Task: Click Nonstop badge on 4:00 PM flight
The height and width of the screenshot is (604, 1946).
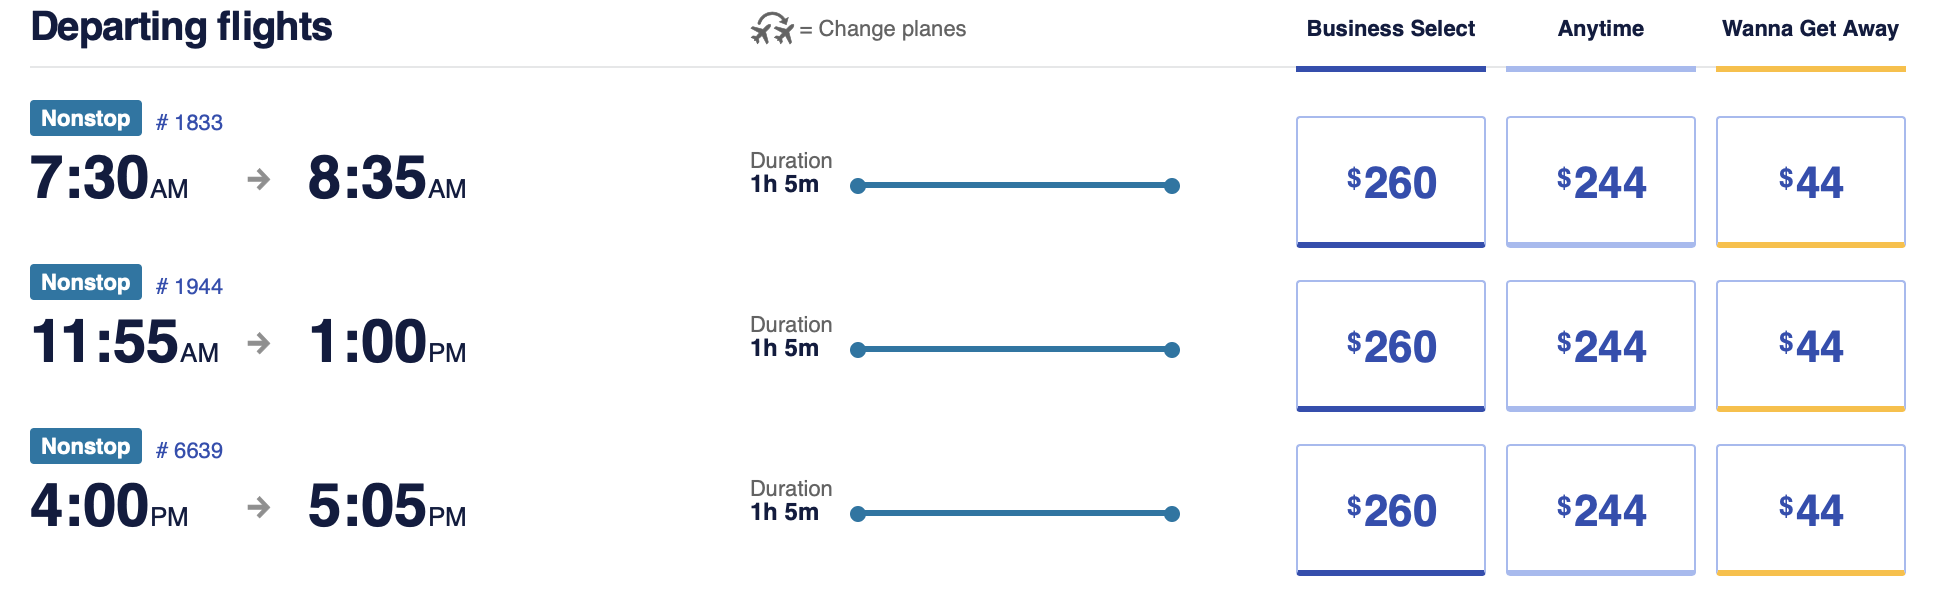Action: [86, 446]
